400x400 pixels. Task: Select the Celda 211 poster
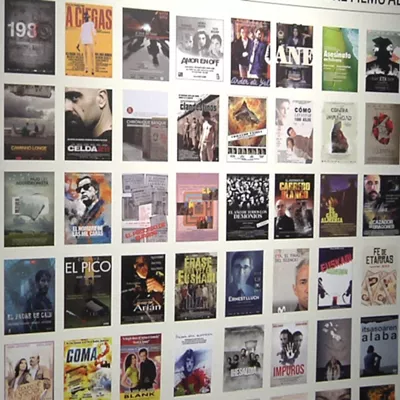(x=88, y=124)
